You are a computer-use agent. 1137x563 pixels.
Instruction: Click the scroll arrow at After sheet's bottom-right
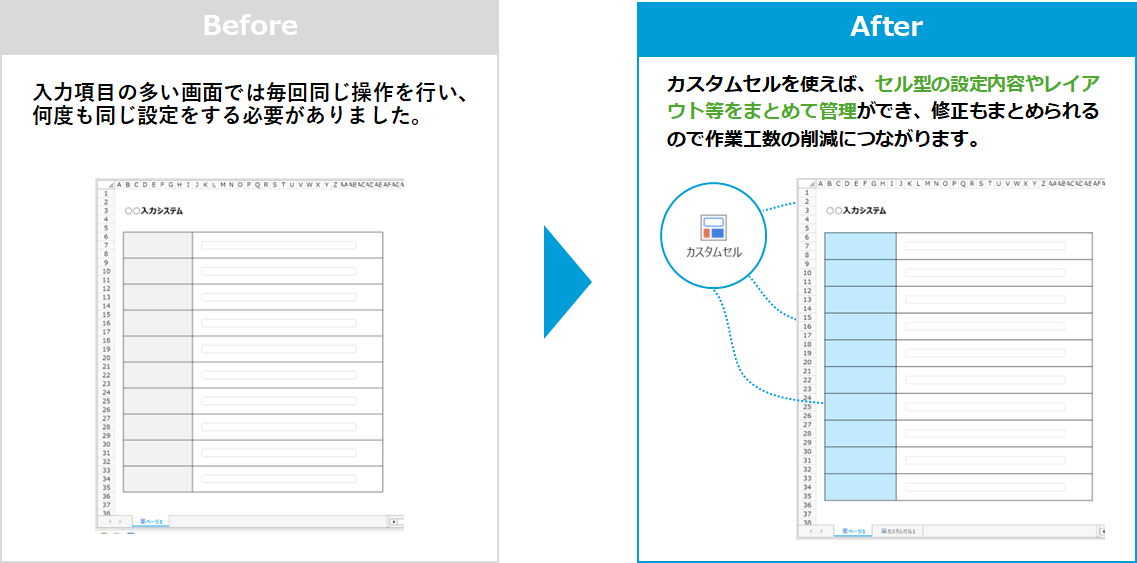pyautogui.click(x=1100, y=531)
